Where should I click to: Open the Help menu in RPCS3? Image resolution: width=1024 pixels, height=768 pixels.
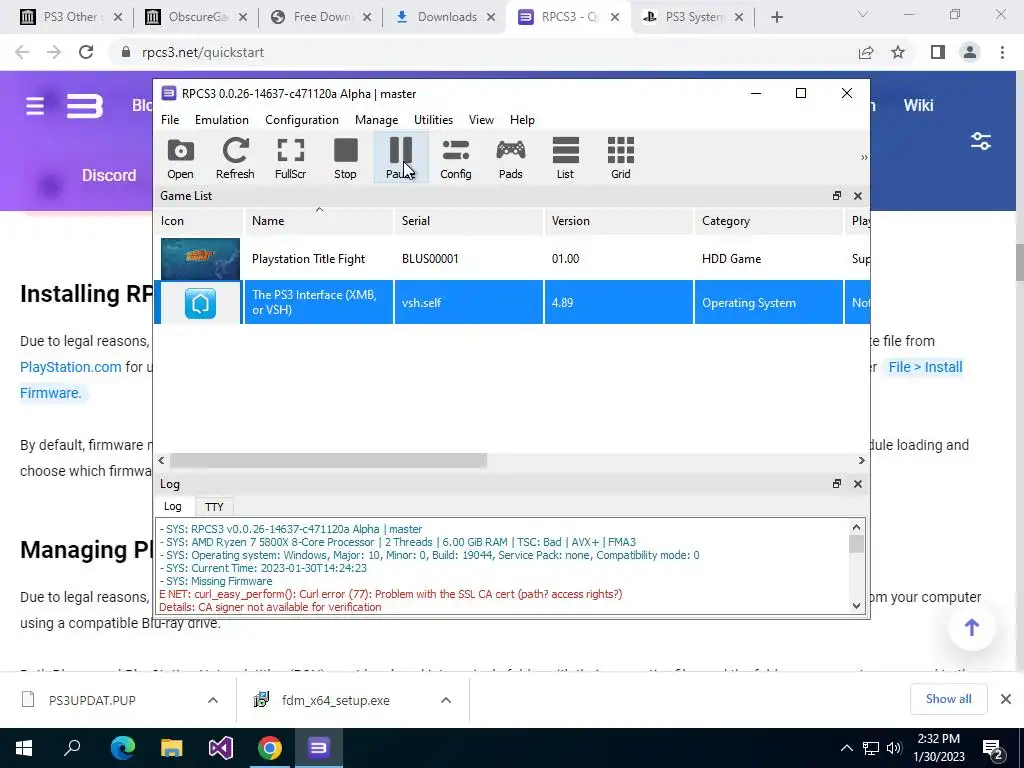click(522, 120)
